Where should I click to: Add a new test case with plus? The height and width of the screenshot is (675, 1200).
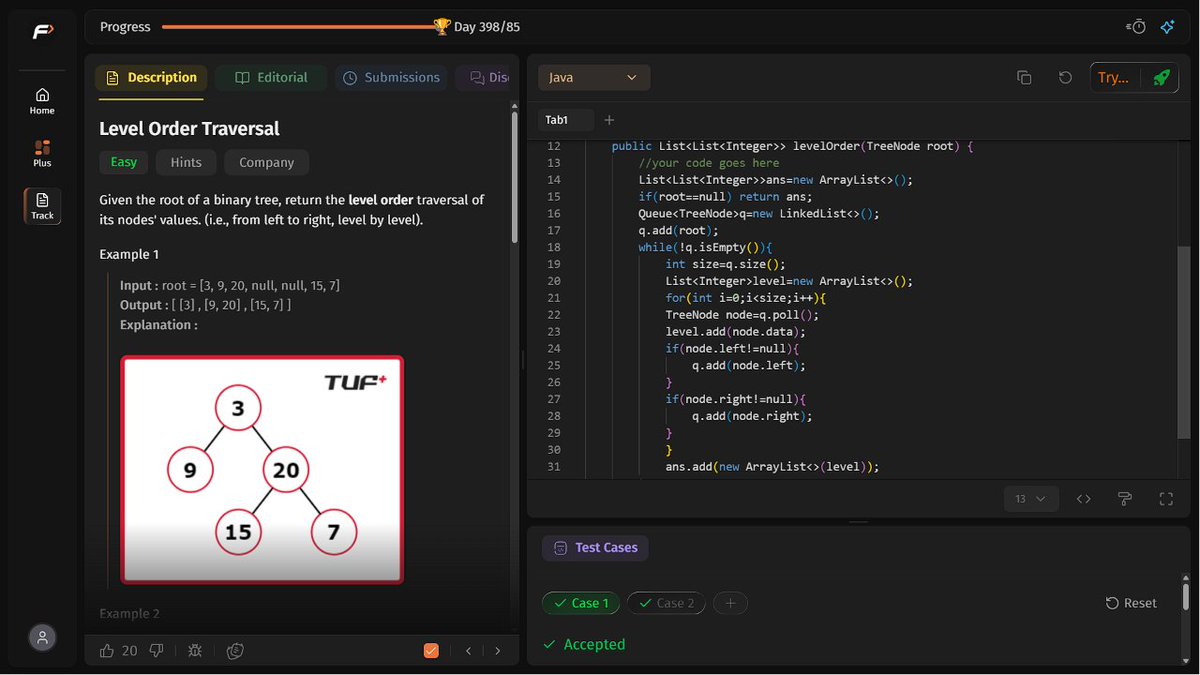pos(730,603)
